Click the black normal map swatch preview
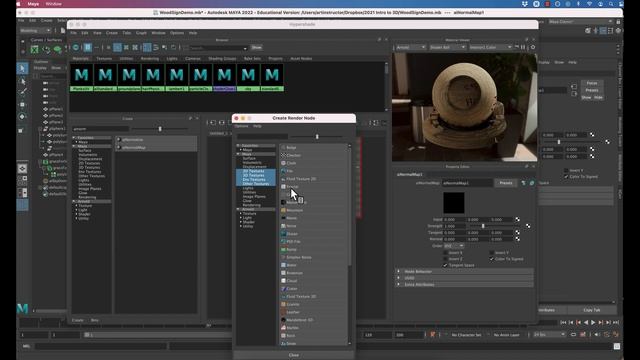 coord(454,202)
